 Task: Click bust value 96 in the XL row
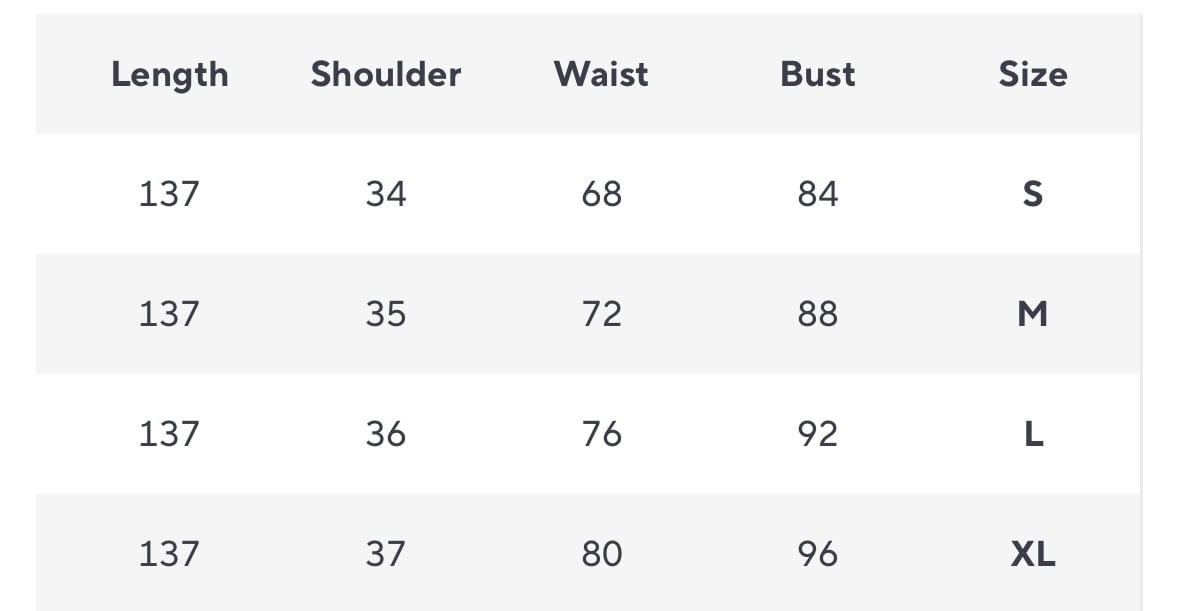[817, 554]
